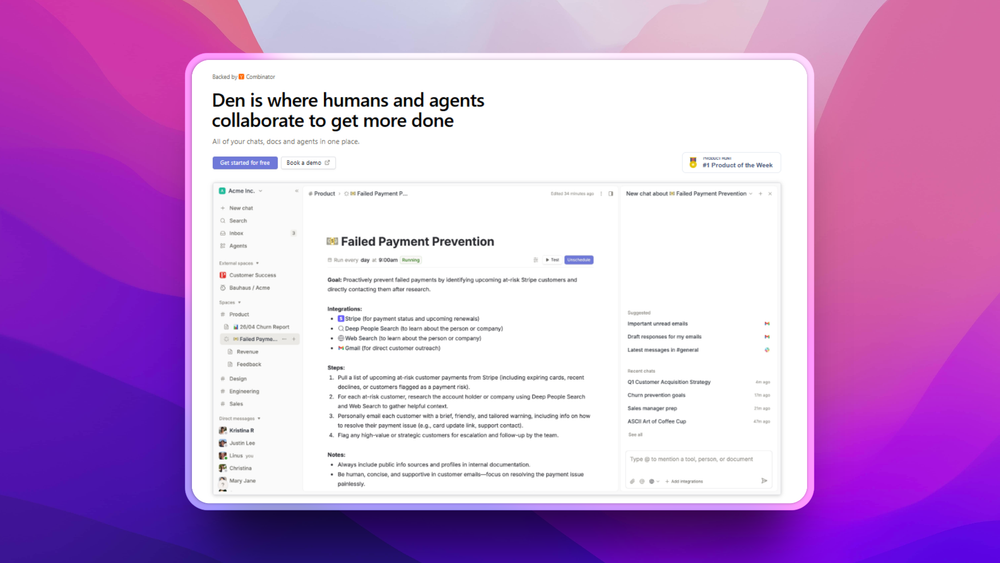Click the Failed Payment Prevention title emoji
The width and height of the screenshot is (1000, 563).
coord(332,242)
